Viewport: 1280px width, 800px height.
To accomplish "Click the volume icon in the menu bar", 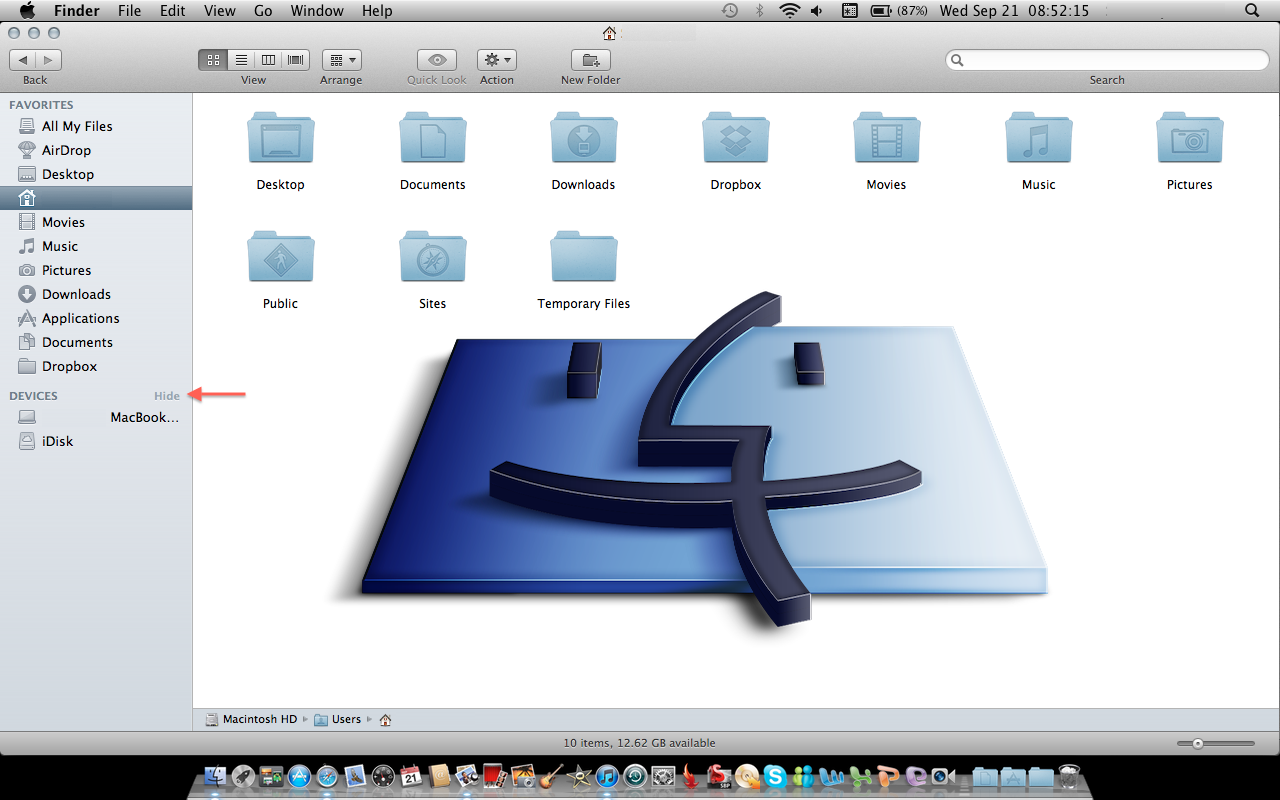I will coord(817,11).
